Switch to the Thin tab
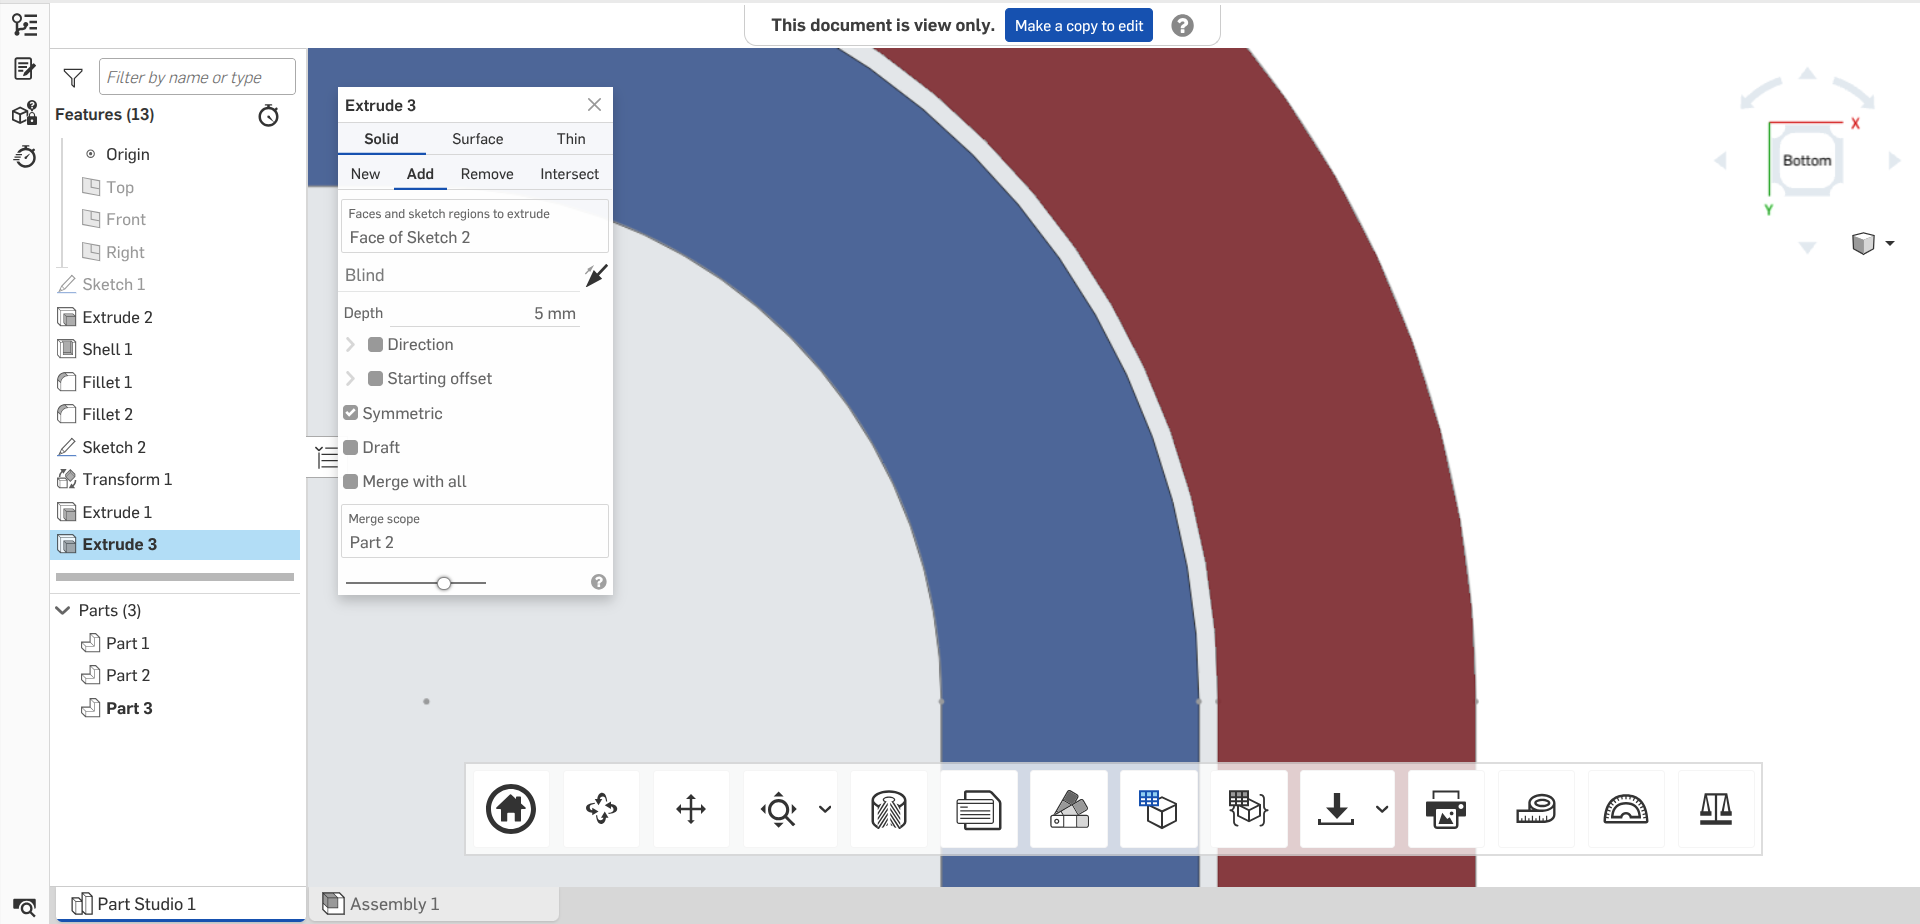The image size is (1920, 924). coord(571,139)
